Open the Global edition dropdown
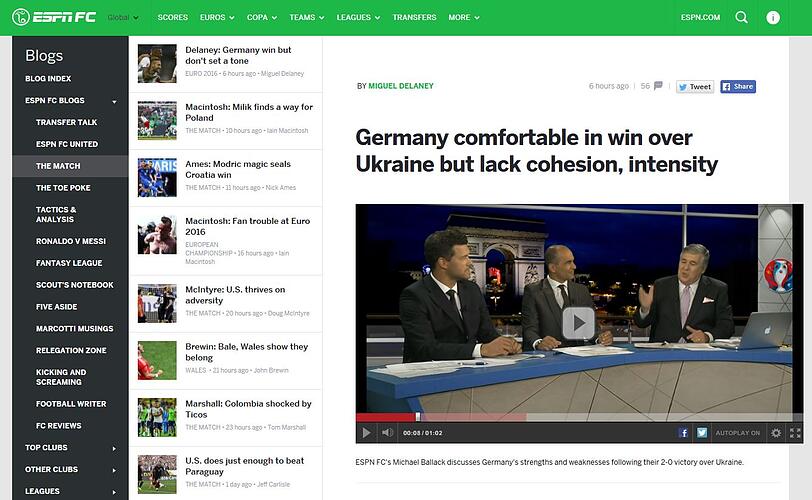Image resolution: width=812 pixels, height=500 pixels. [x=123, y=18]
